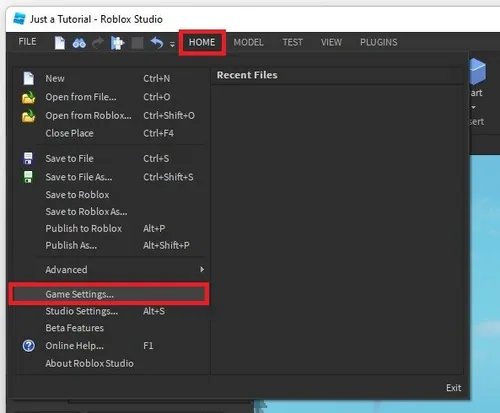
Task: Open Game Settings...
Action: [x=109, y=294]
